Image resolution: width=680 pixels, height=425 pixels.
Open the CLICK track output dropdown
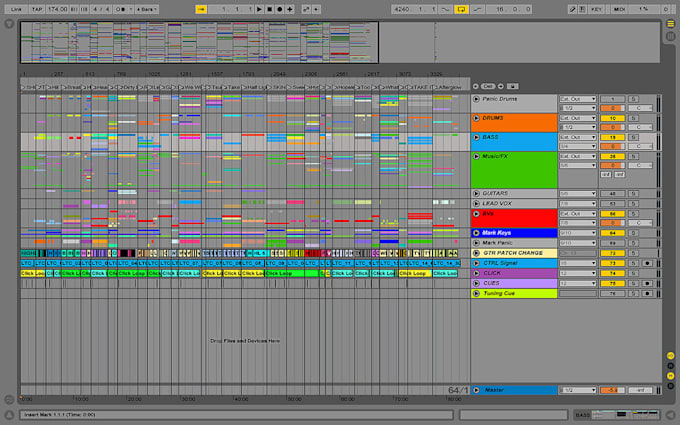(x=578, y=273)
